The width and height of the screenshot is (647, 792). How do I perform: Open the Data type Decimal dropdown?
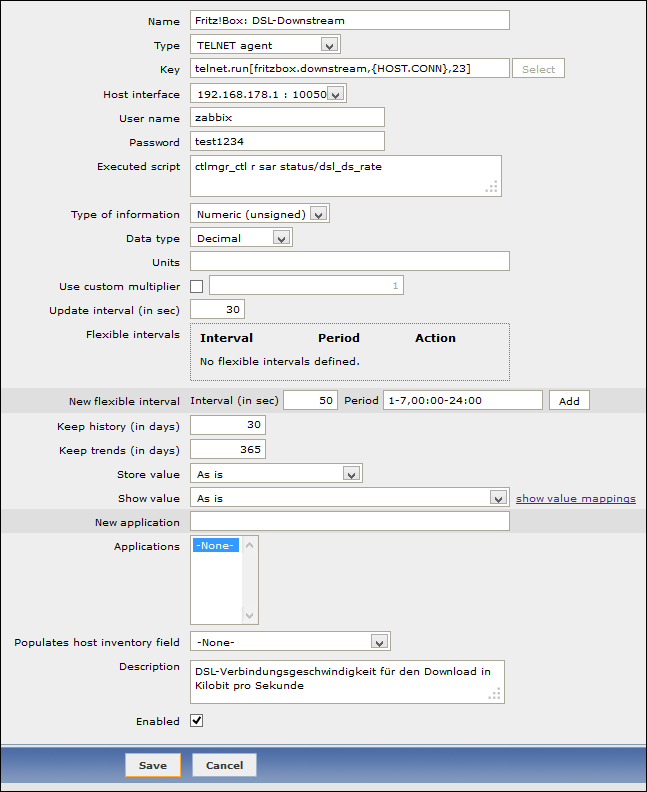click(240, 238)
